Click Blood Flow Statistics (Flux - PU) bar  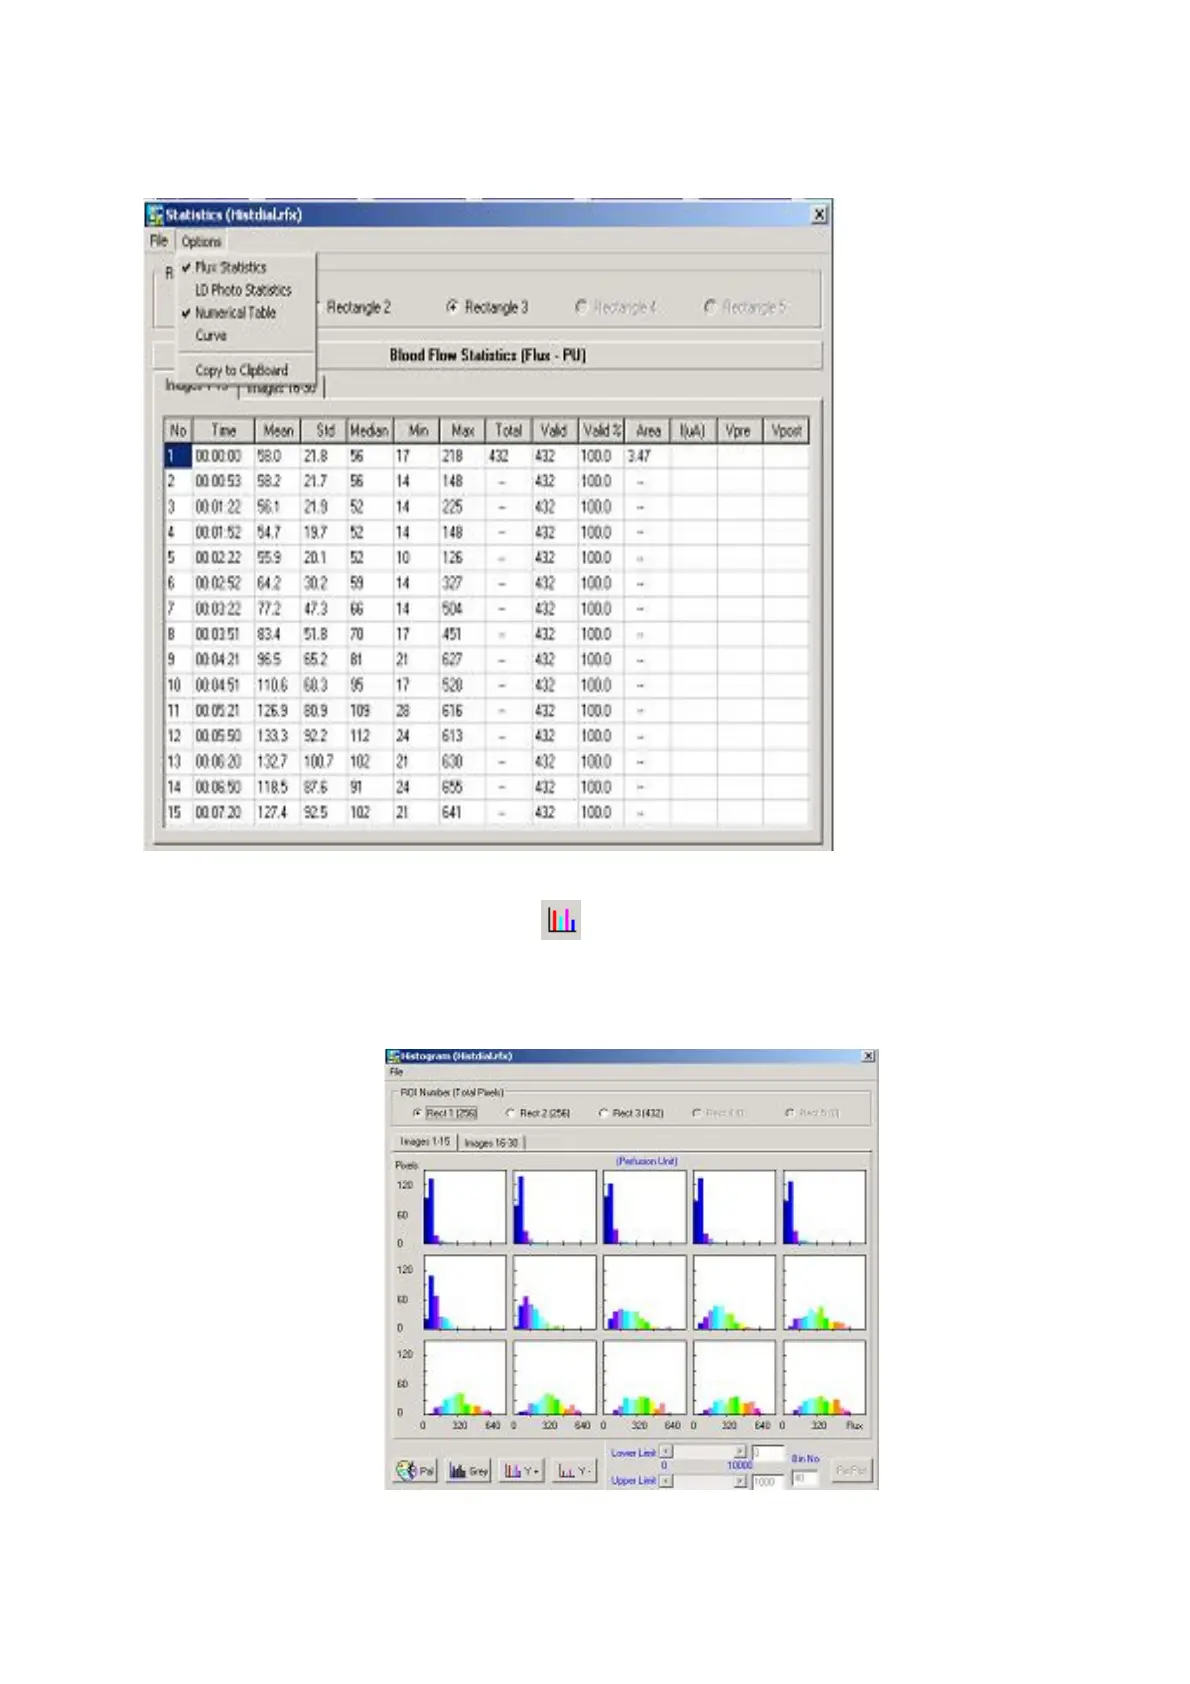point(488,355)
